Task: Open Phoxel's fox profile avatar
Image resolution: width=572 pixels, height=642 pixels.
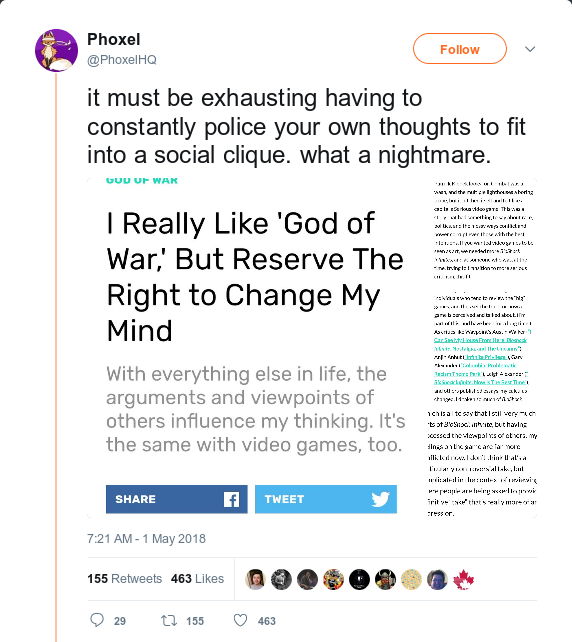Action: coord(57,50)
